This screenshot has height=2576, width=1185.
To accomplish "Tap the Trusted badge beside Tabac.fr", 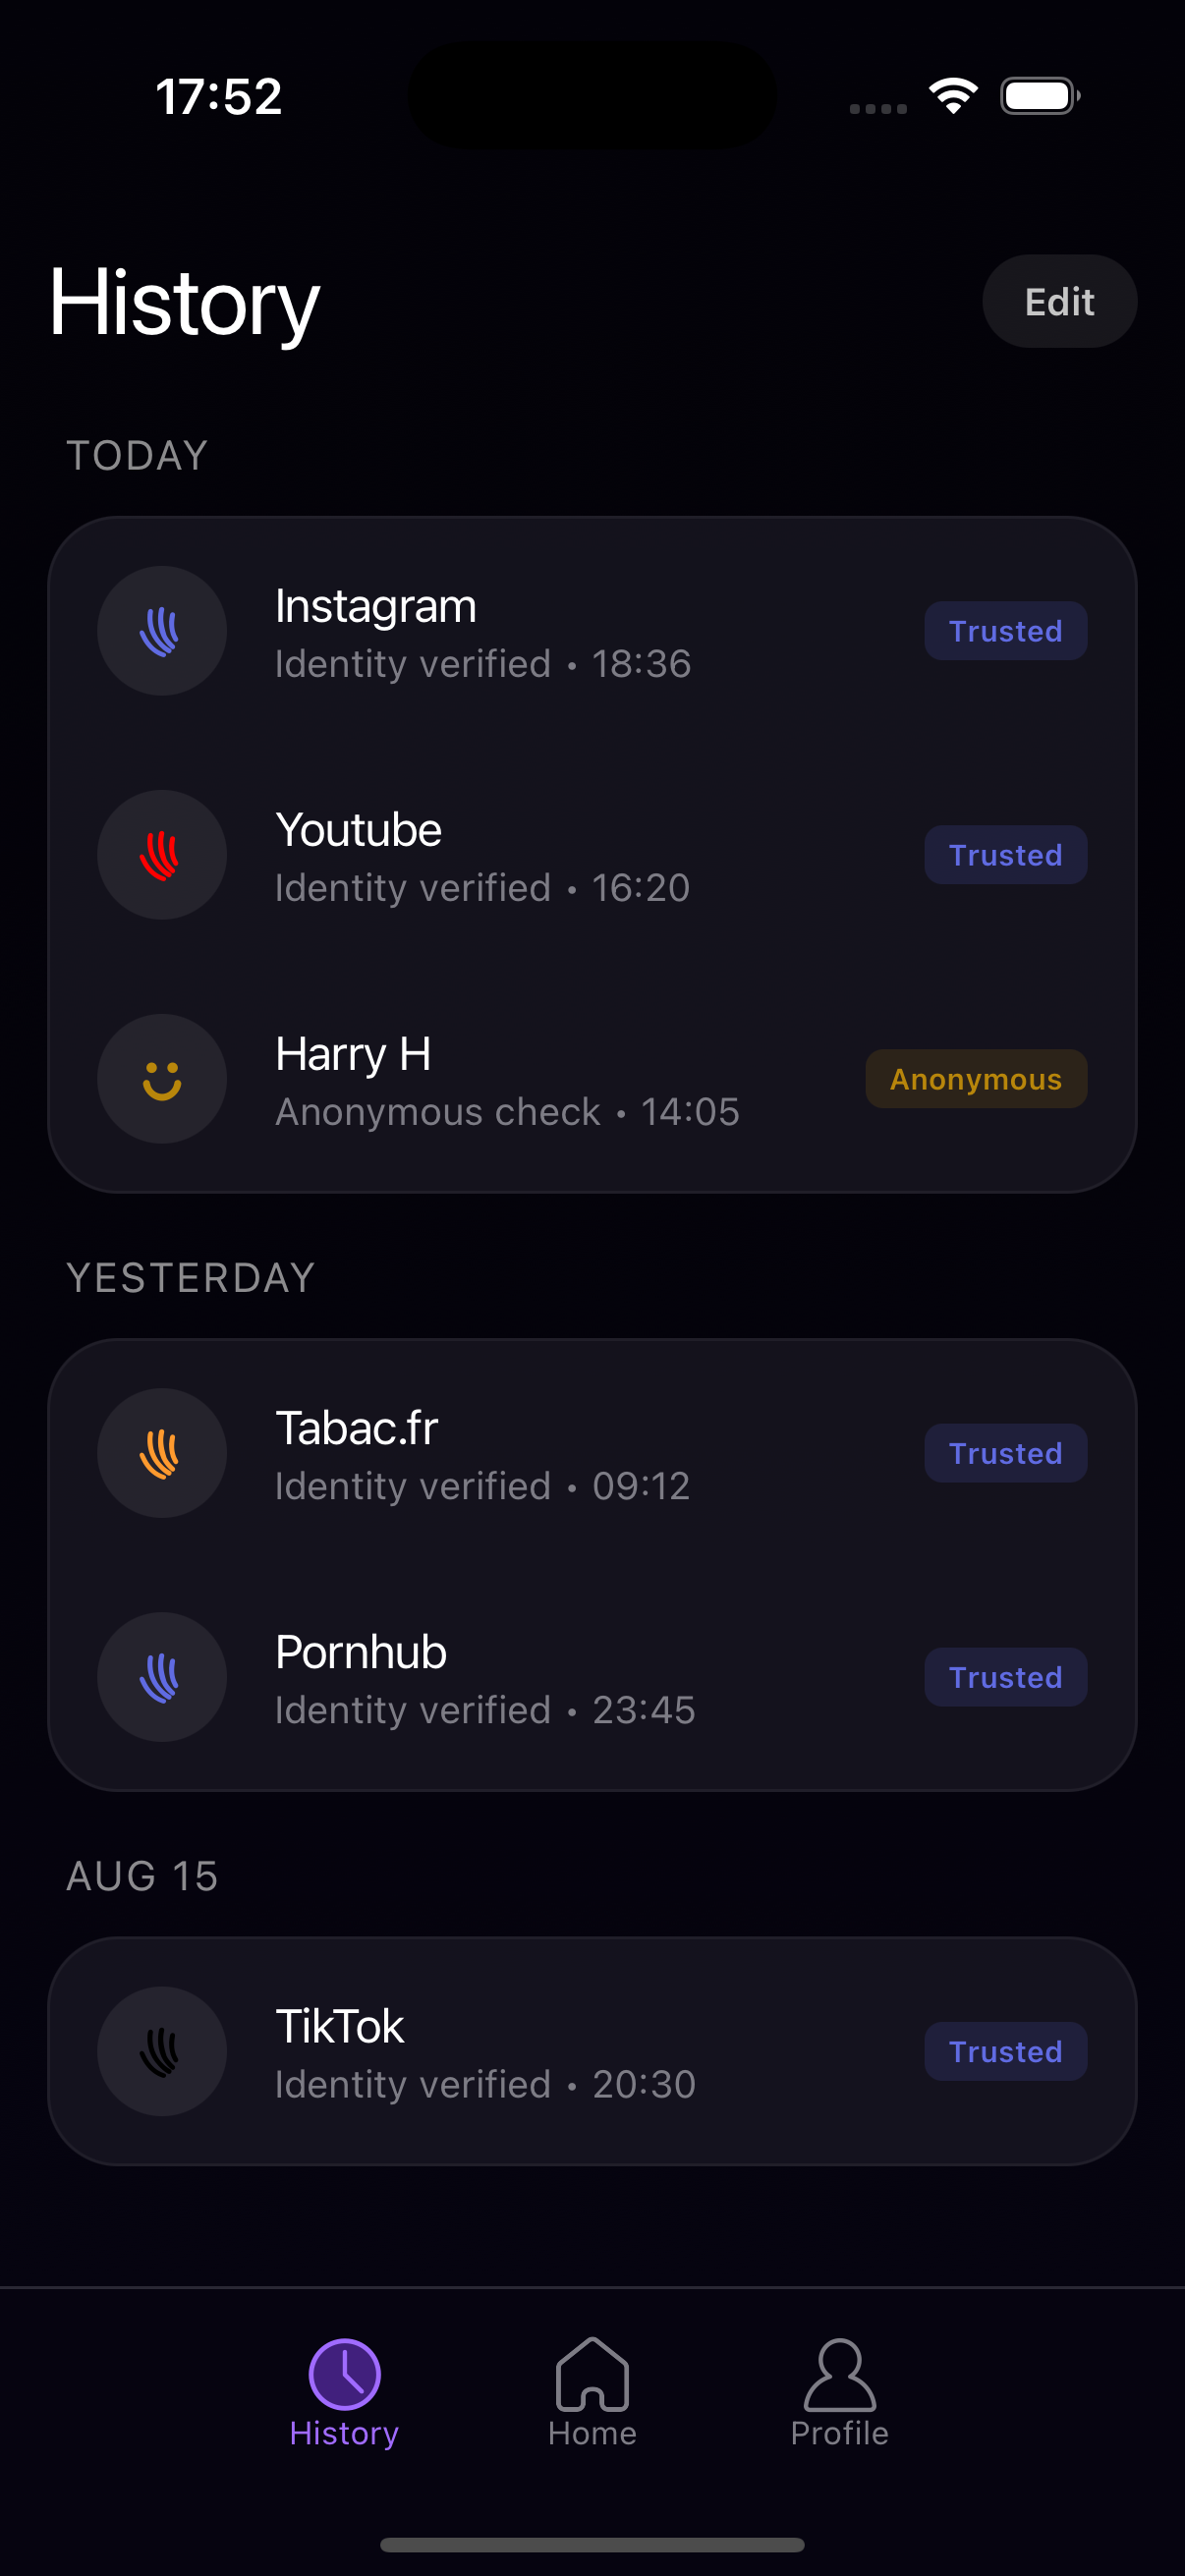I will pos(1005,1453).
